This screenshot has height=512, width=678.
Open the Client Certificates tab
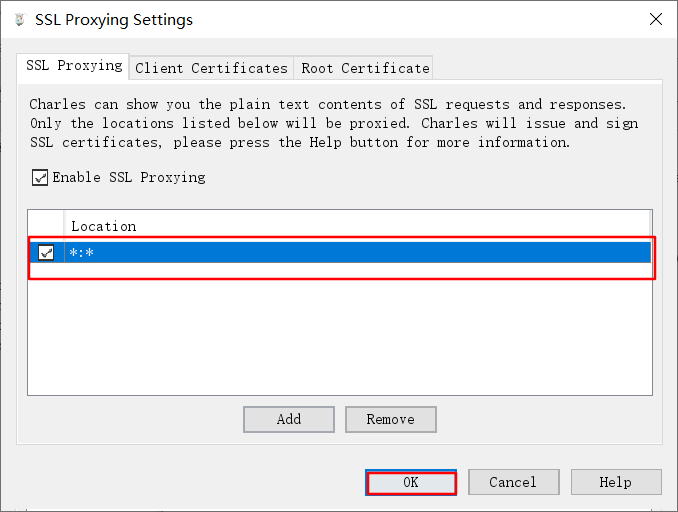tap(211, 68)
